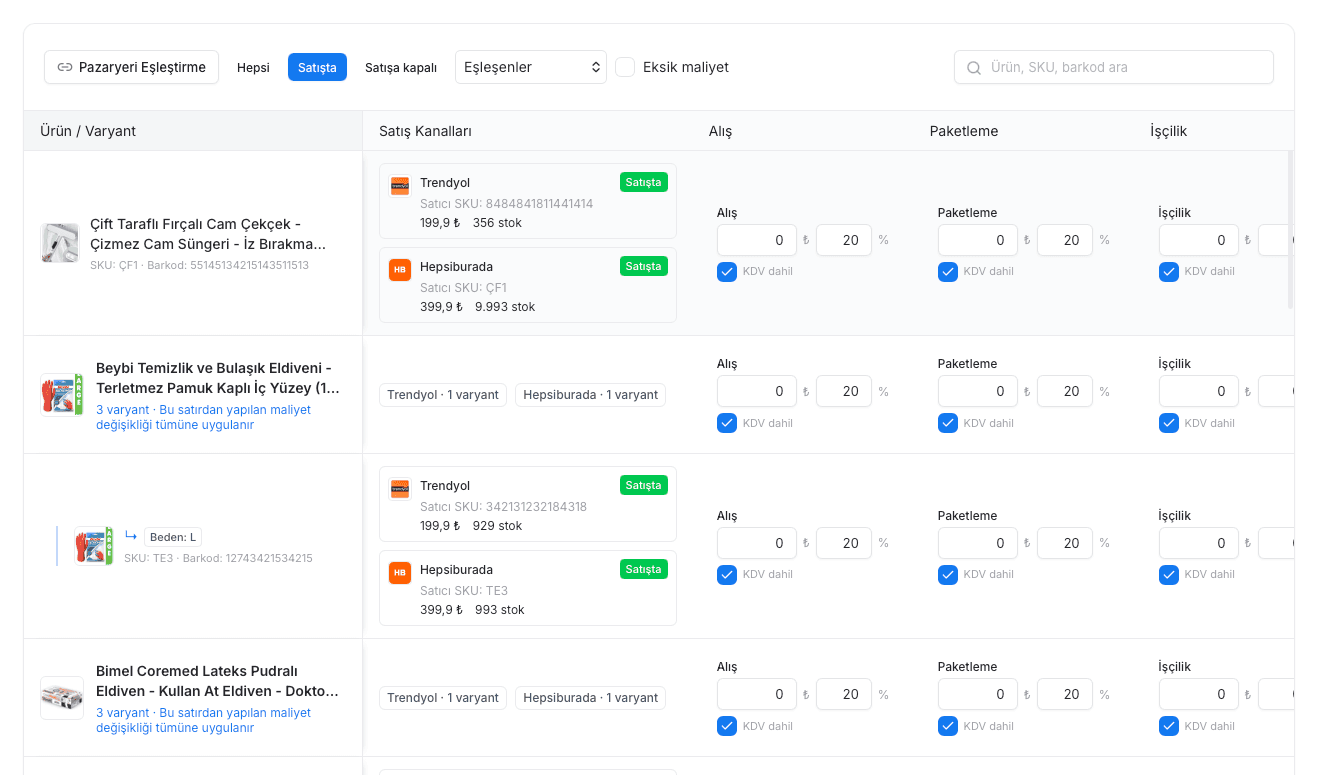Click Hepsiburada logo with SKU TE3
Screen dimensions: 1323x775
tap(400, 573)
